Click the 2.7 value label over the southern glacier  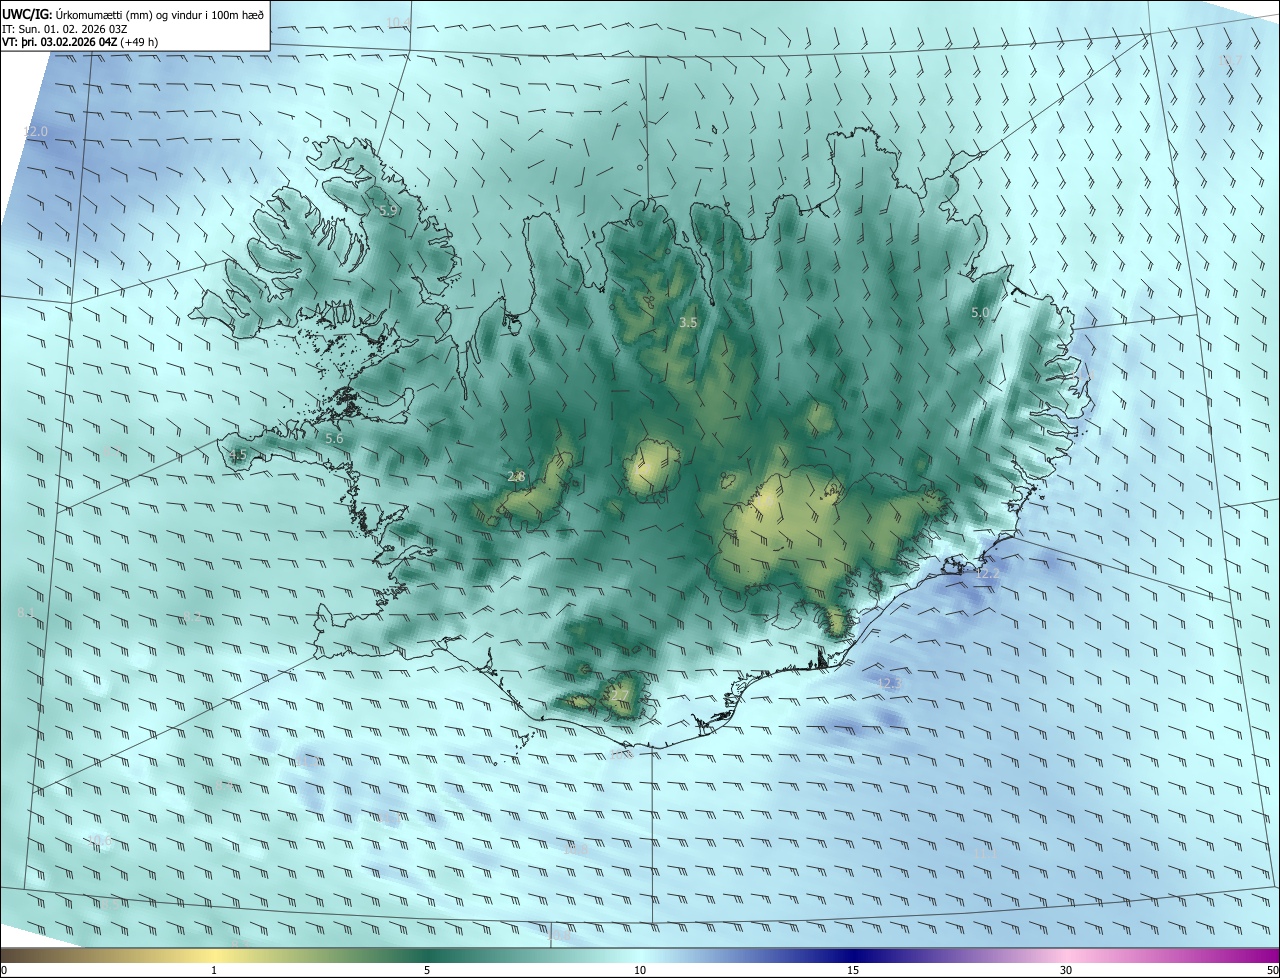pyautogui.click(x=621, y=694)
